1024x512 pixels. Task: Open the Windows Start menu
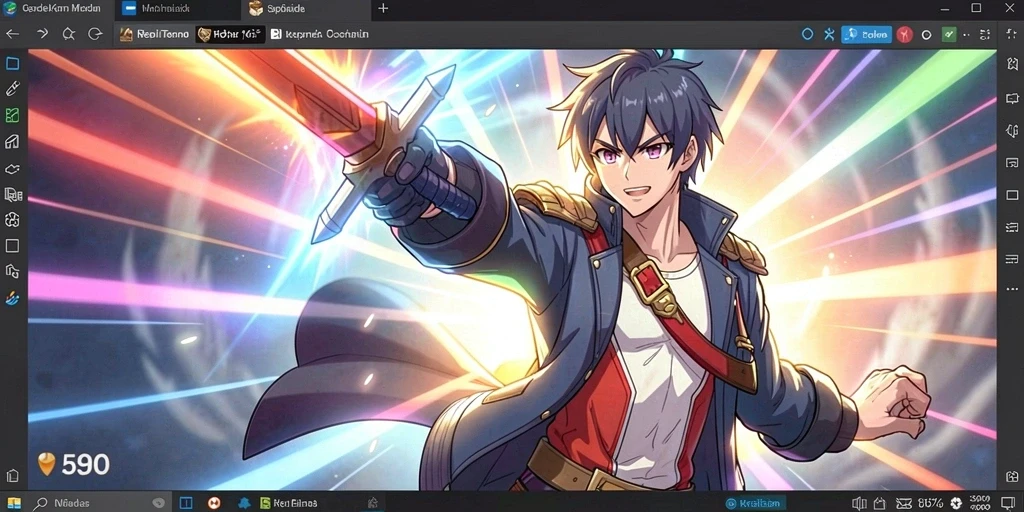pyautogui.click(x=13, y=503)
